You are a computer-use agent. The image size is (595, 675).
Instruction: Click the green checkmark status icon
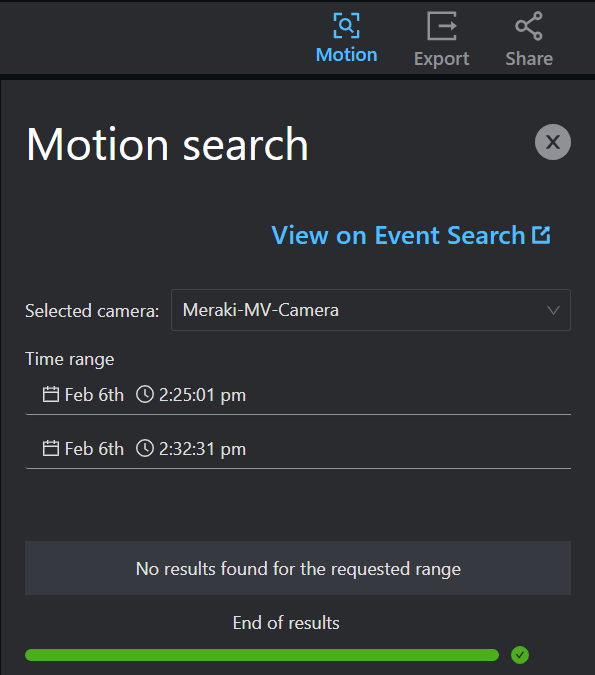[x=520, y=655]
